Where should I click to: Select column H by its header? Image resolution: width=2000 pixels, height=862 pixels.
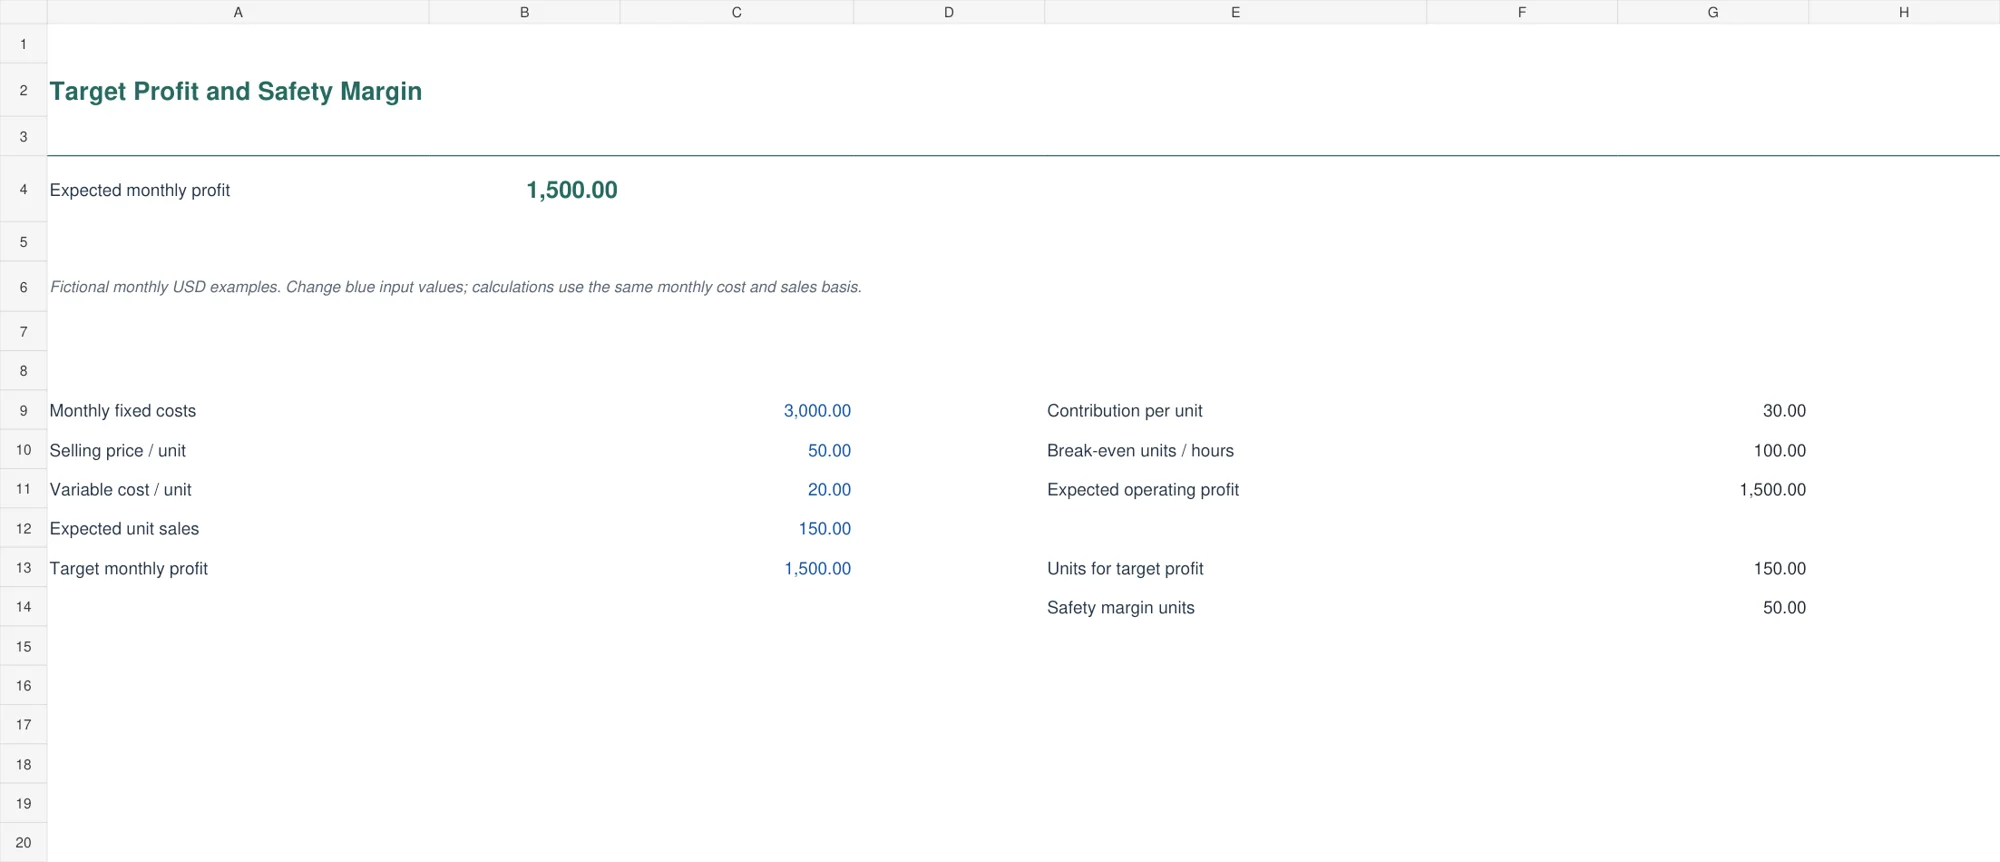point(1904,12)
